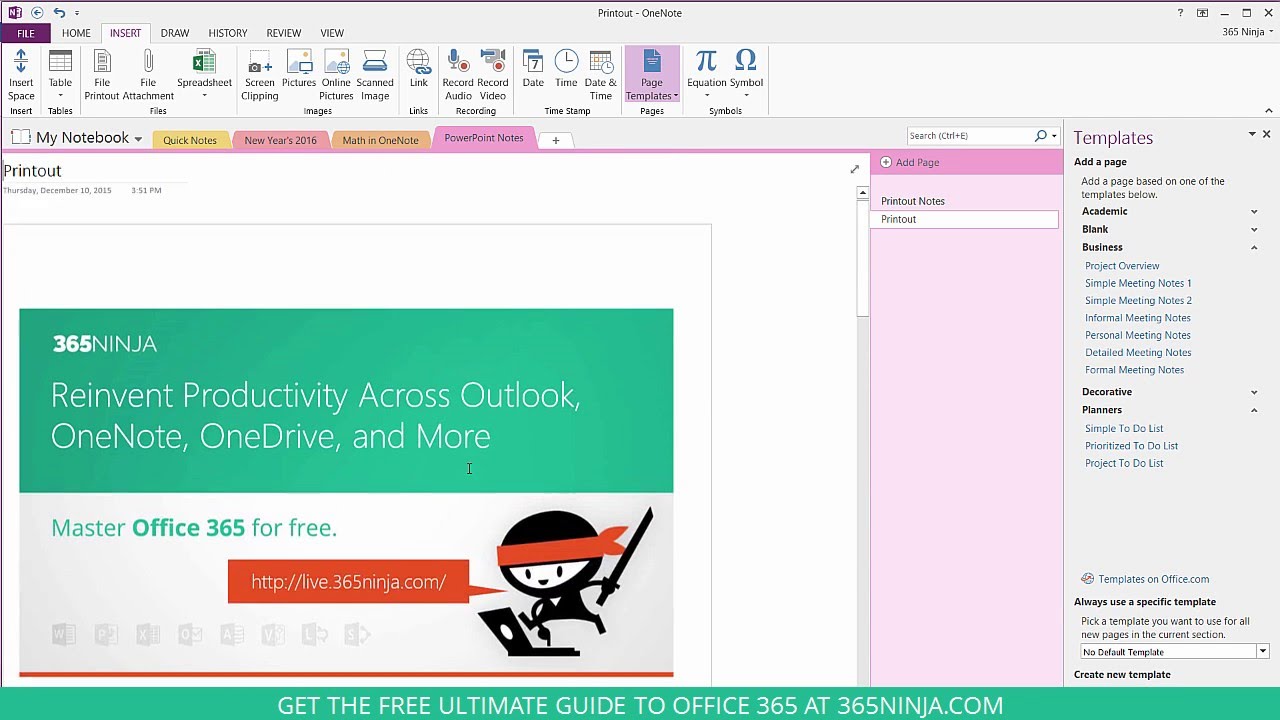Screen dimensions: 1280x720
Task: Expand the My Notebook dropdown
Action: click(138, 139)
